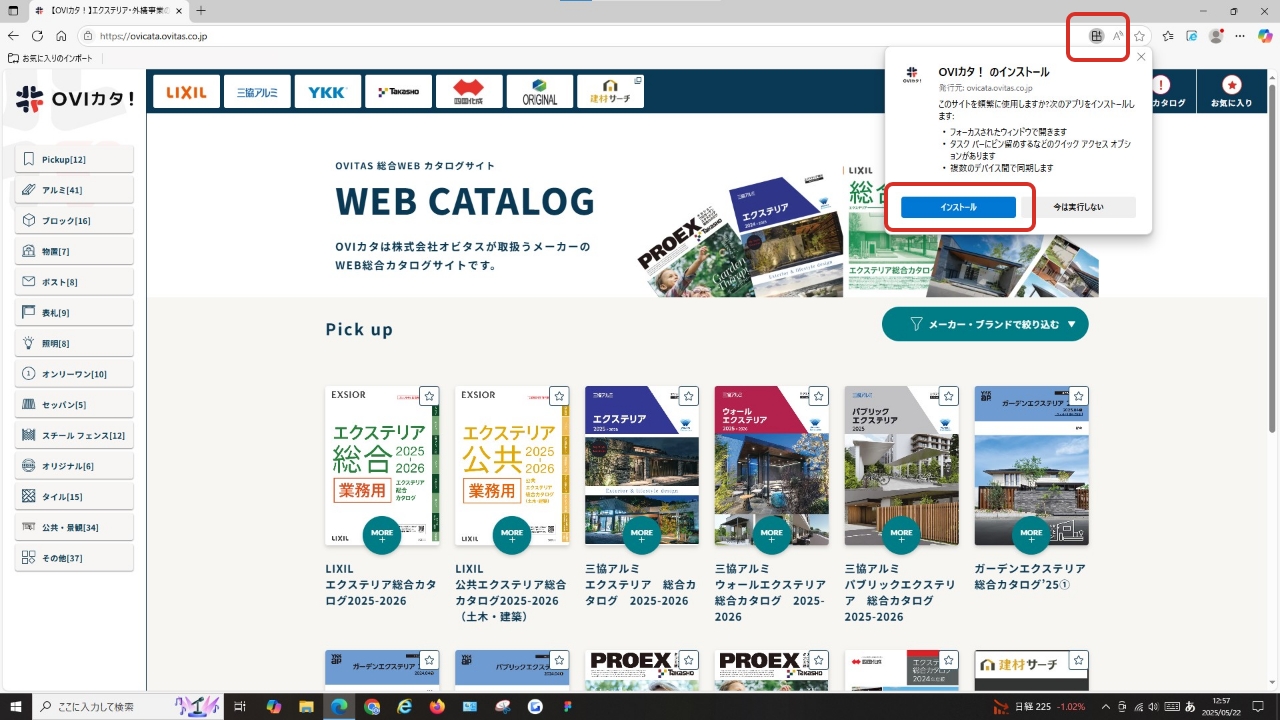Image resolution: width=1280 pixels, height=720 pixels.
Task: Favorite star on パブリックエクステリア catalog
Action: click(948, 396)
